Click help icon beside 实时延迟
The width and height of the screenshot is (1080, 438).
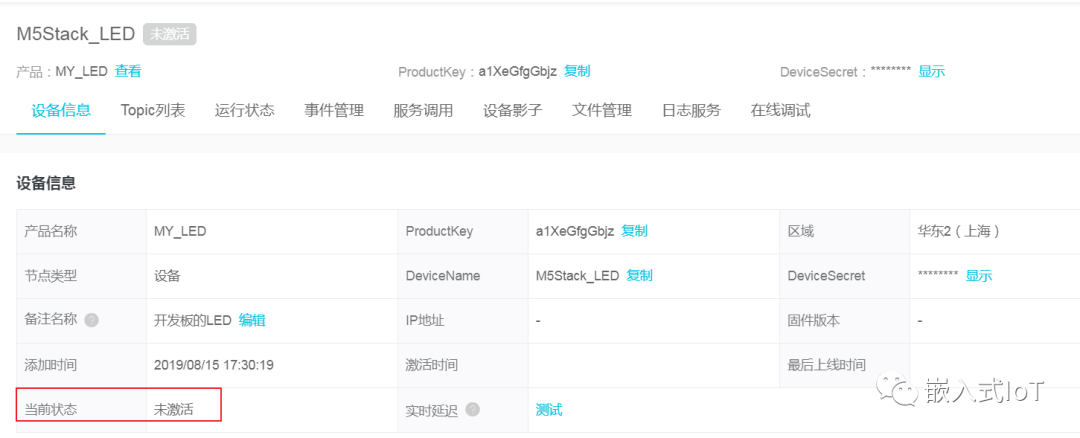(x=473, y=410)
